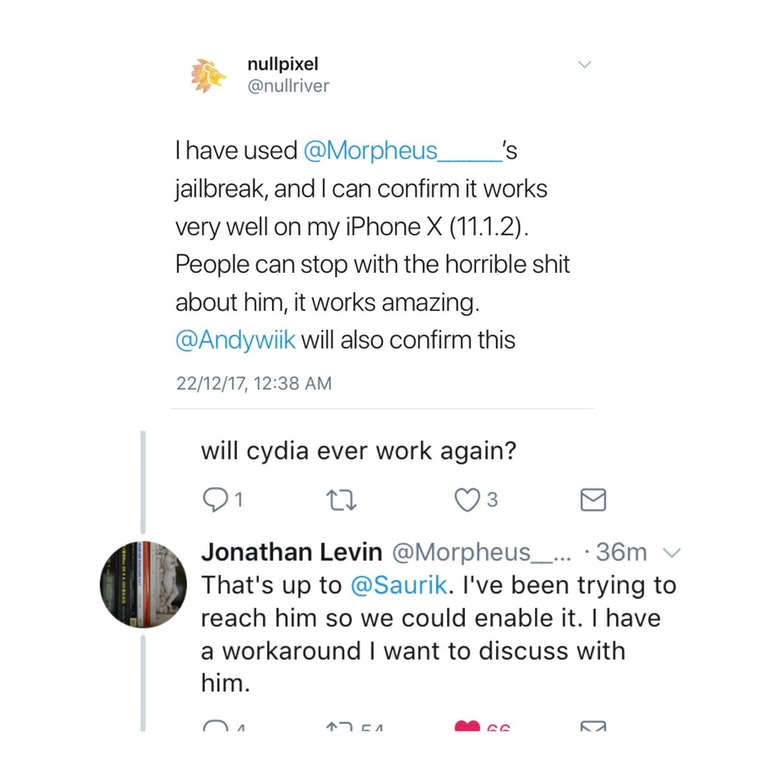Open the @Andywiik mention link
The height and width of the screenshot is (768, 768).
235,339
